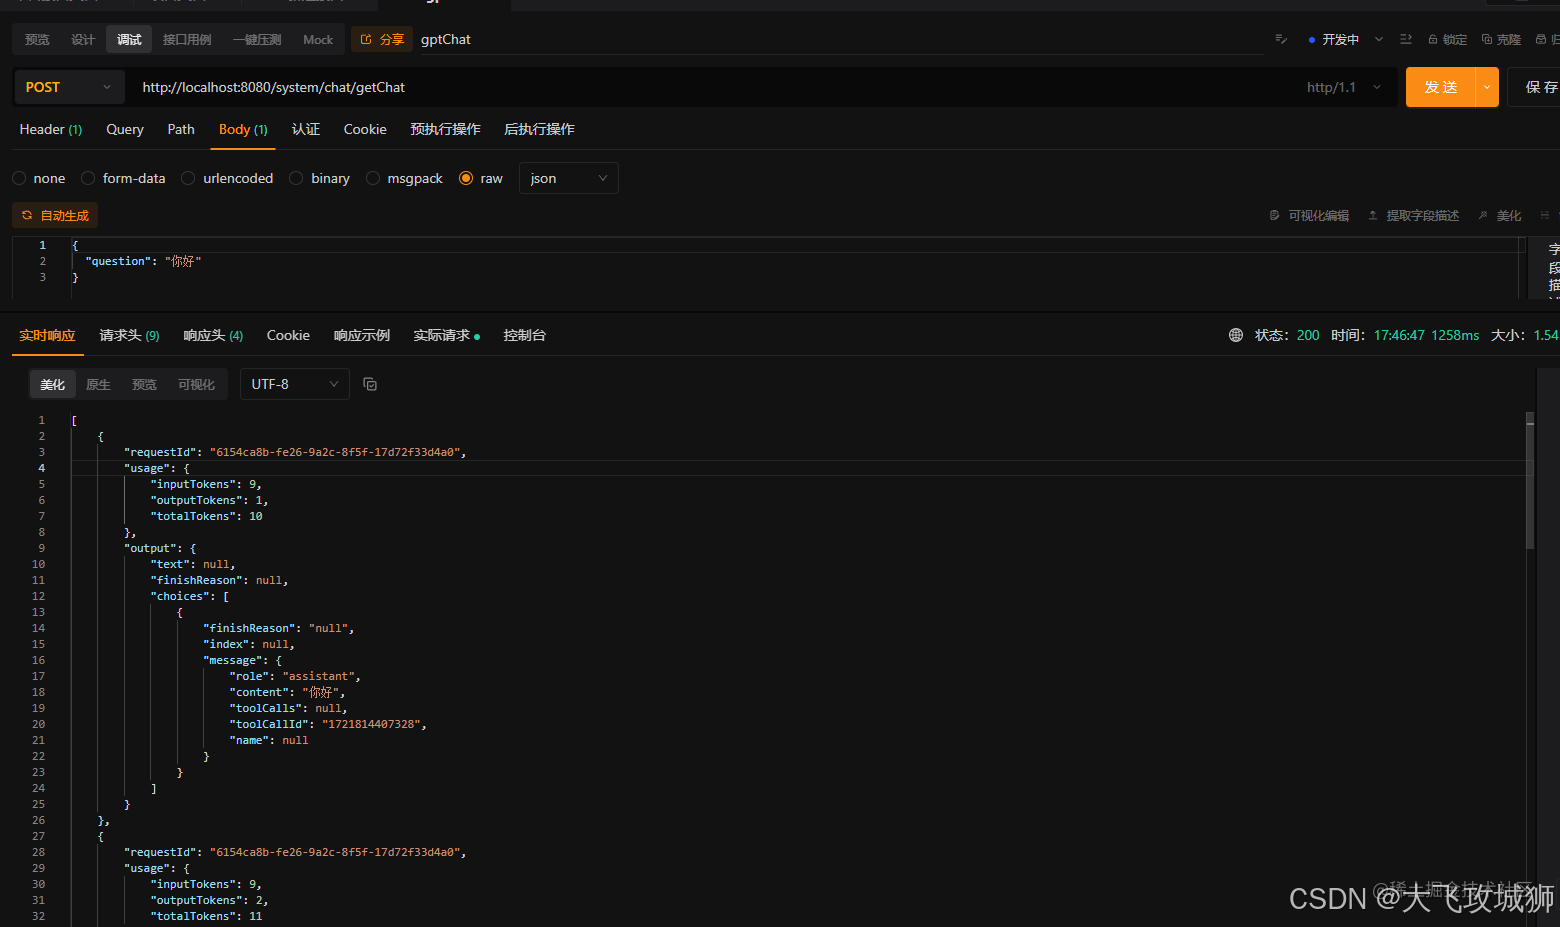Open the Header (1) tab
1560x927 pixels.
pyautogui.click(x=51, y=129)
